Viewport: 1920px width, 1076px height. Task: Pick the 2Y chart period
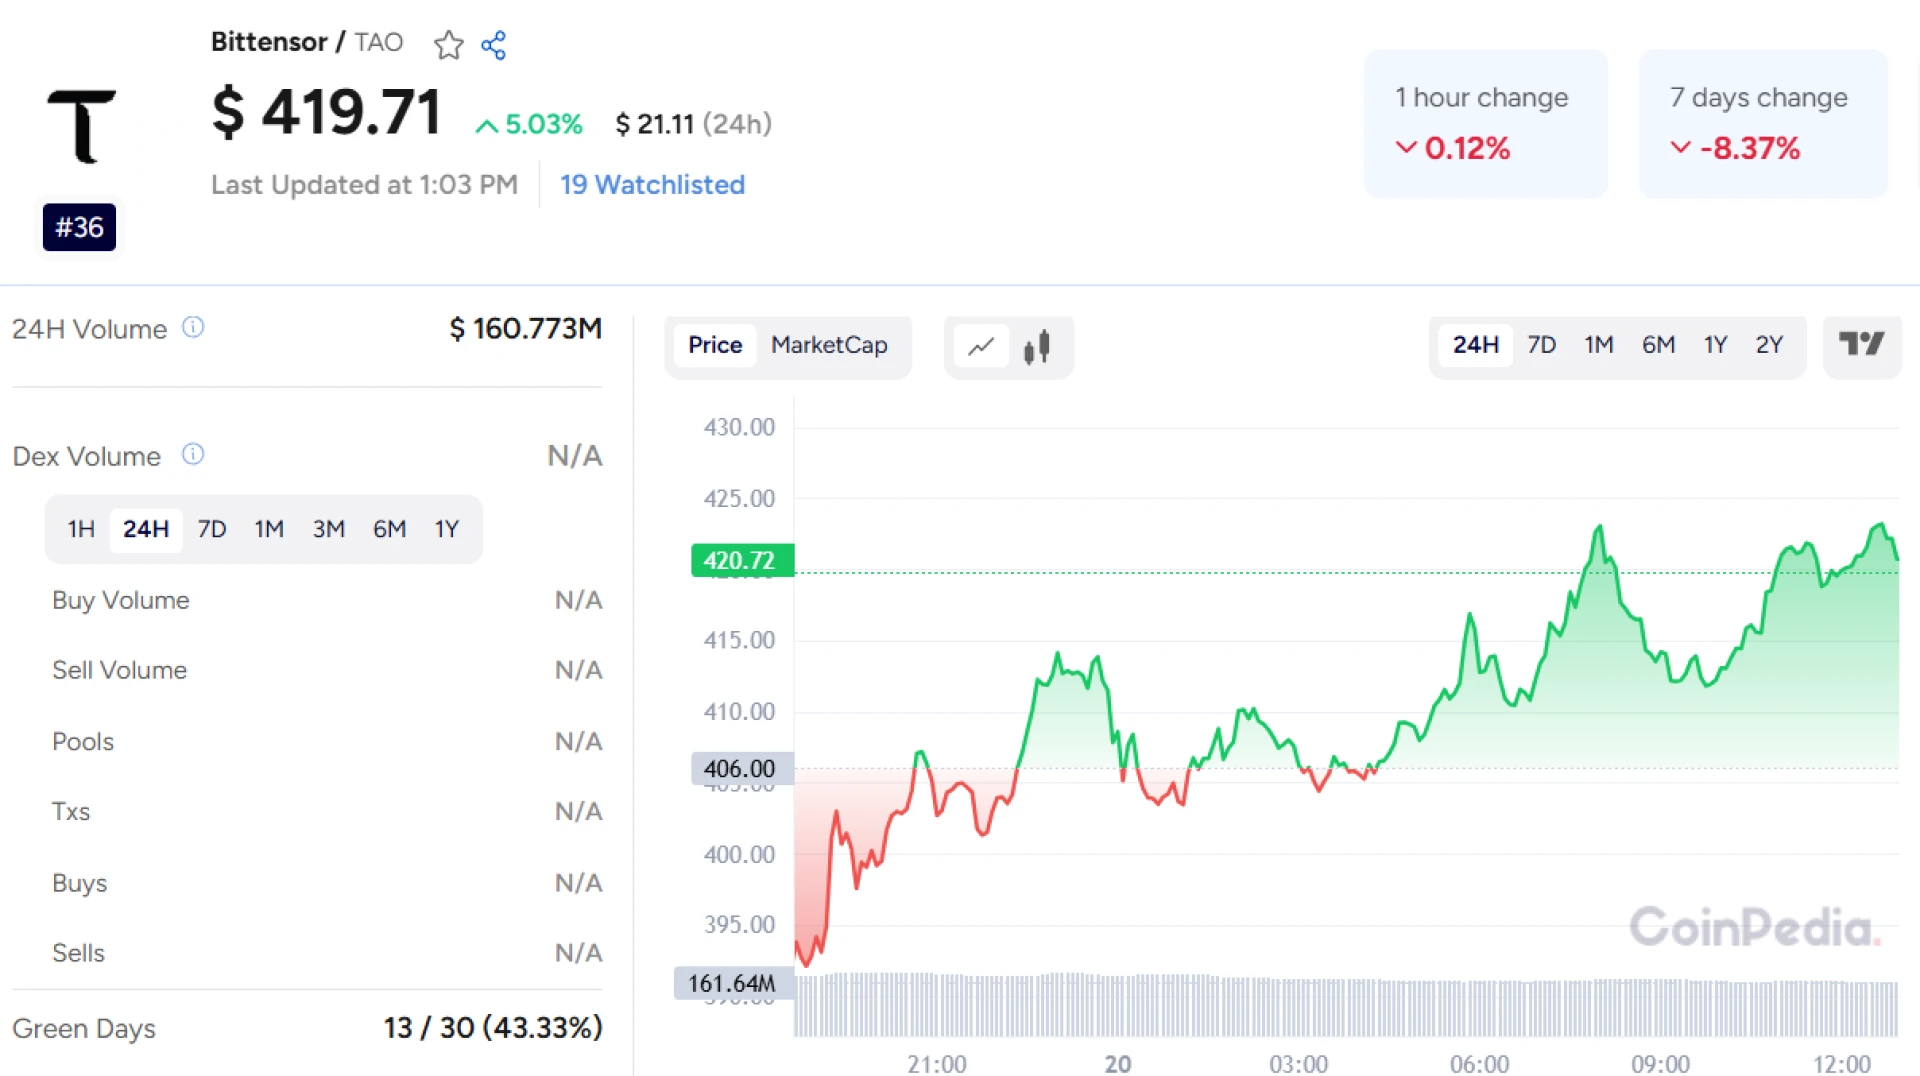[x=1769, y=345]
